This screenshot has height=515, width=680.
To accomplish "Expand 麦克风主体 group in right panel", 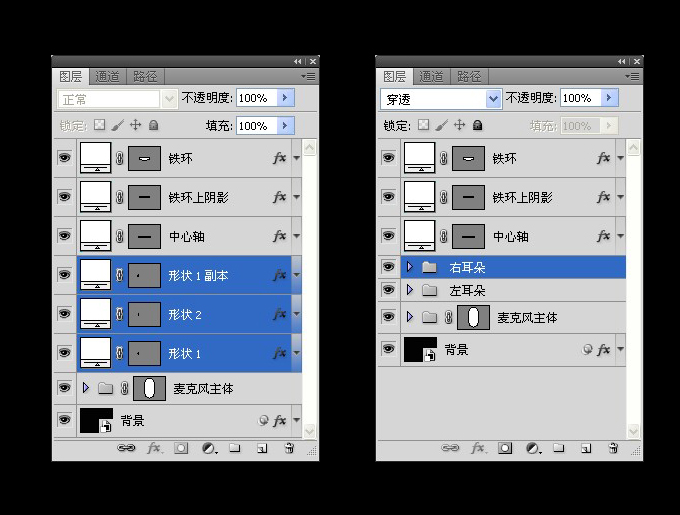I will pyautogui.click(x=410, y=317).
